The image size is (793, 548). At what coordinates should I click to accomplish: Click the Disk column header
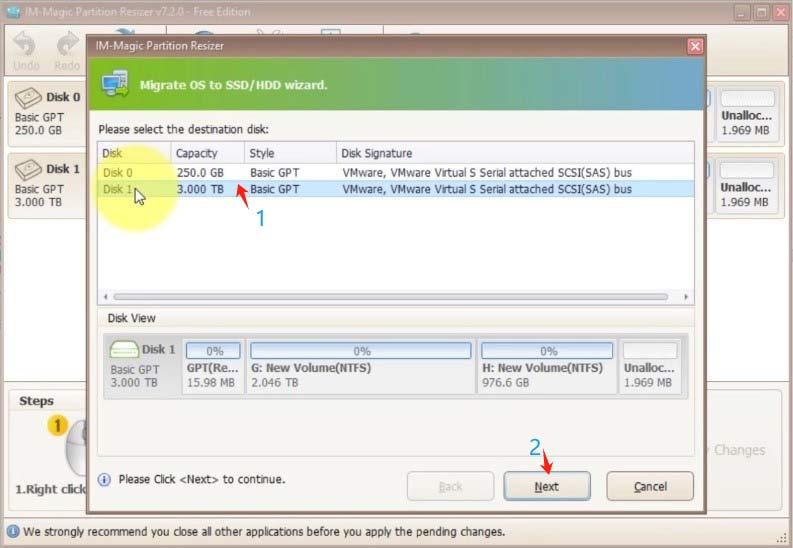click(x=134, y=153)
